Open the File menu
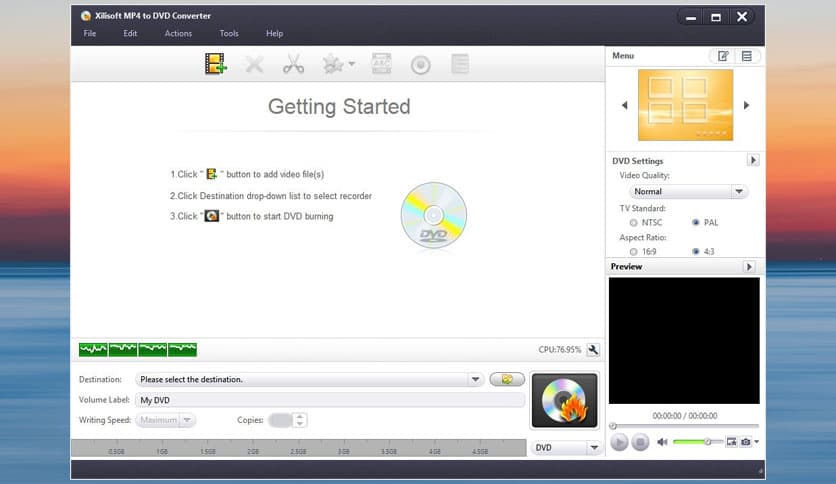The image size is (836, 484). click(x=90, y=33)
